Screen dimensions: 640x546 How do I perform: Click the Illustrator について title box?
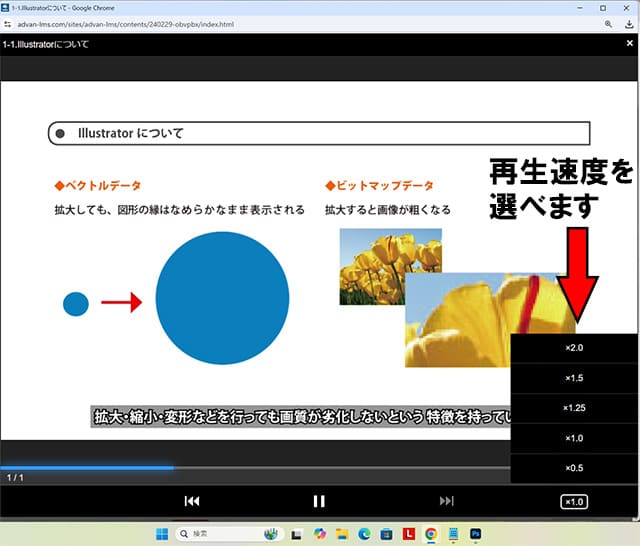click(x=319, y=133)
